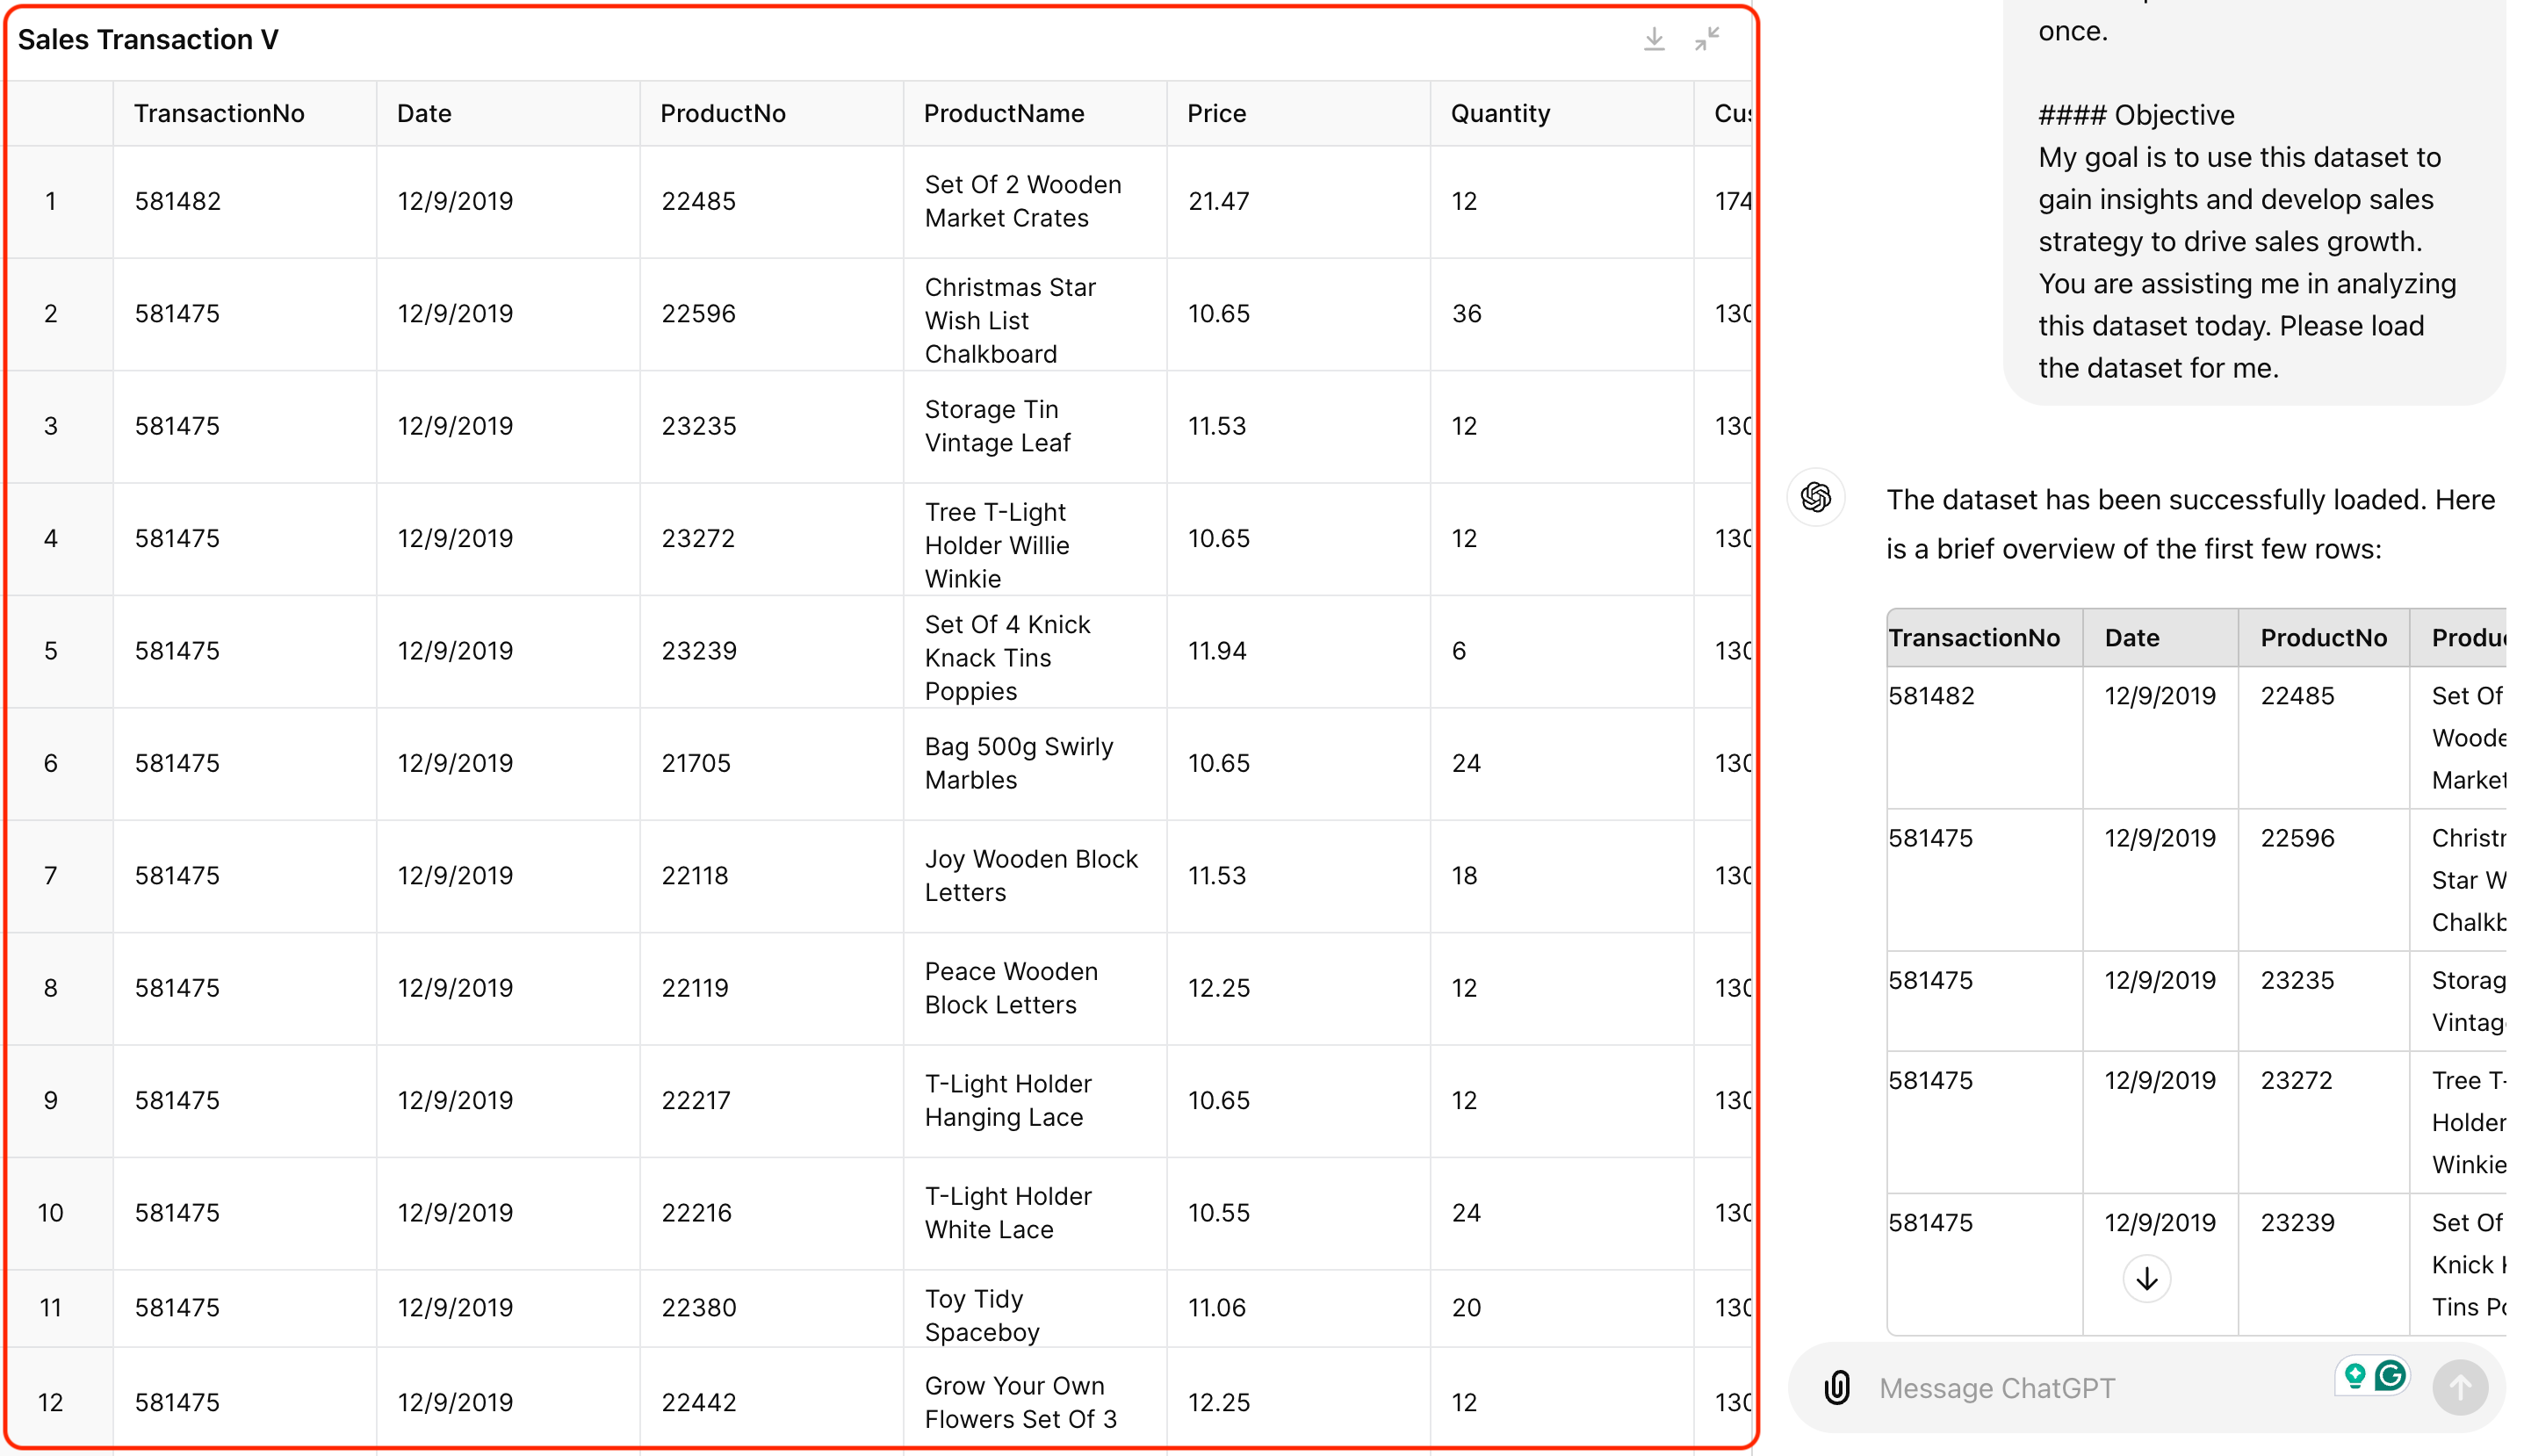The height and width of the screenshot is (1456, 2524).
Task: Click the ChatGPT assistant avatar icon
Action: pos(1815,497)
